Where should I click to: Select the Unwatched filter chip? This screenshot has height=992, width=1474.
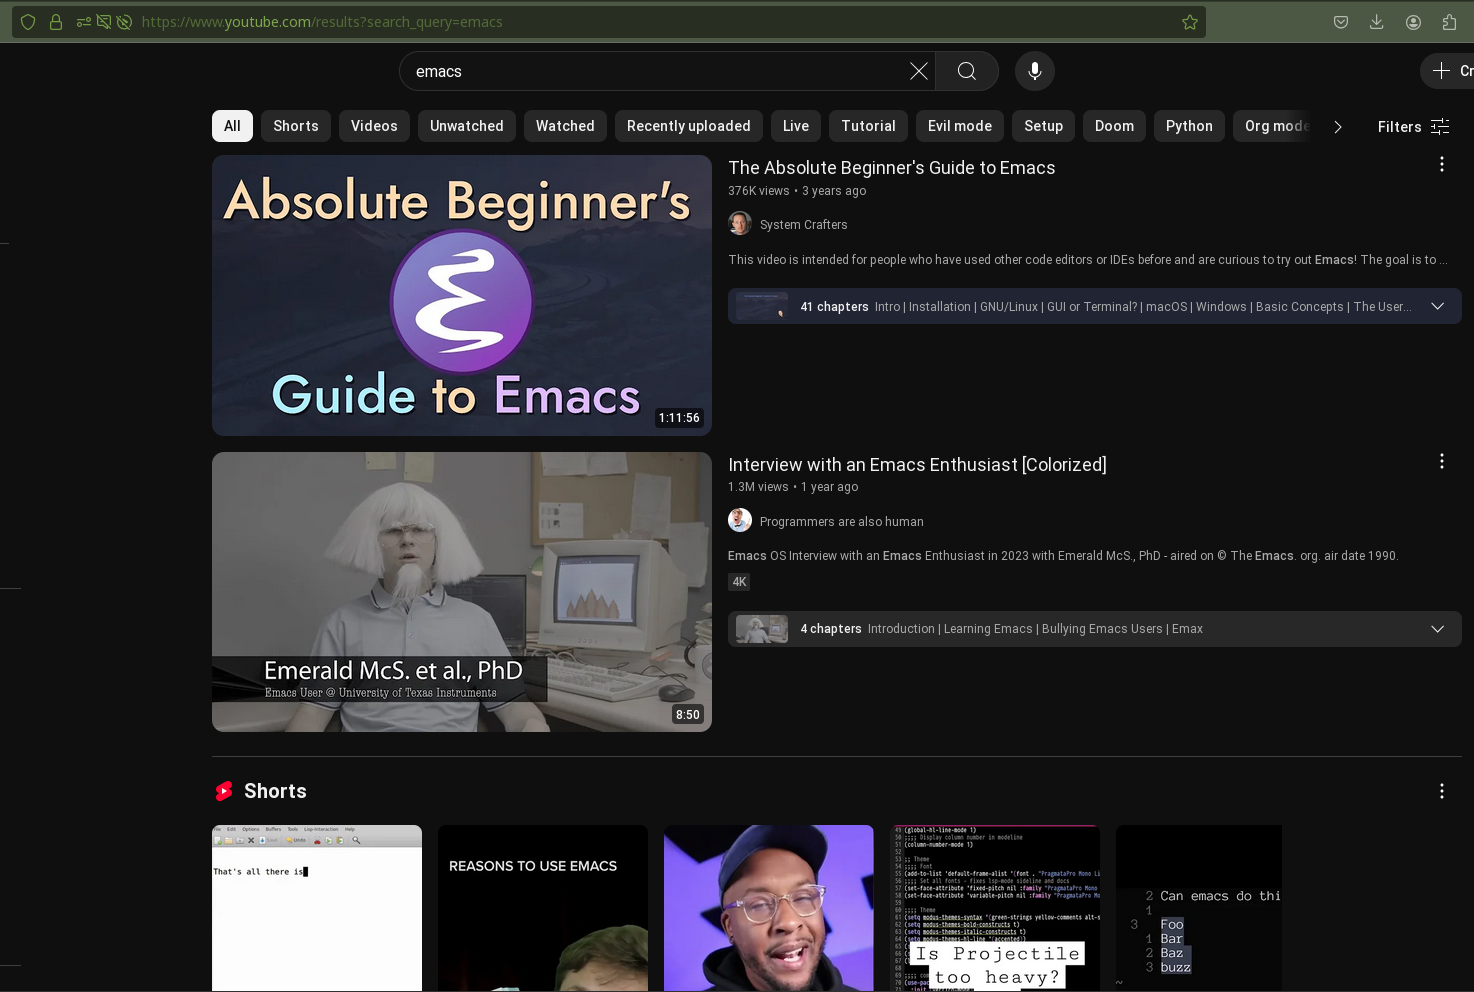coord(466,126)
